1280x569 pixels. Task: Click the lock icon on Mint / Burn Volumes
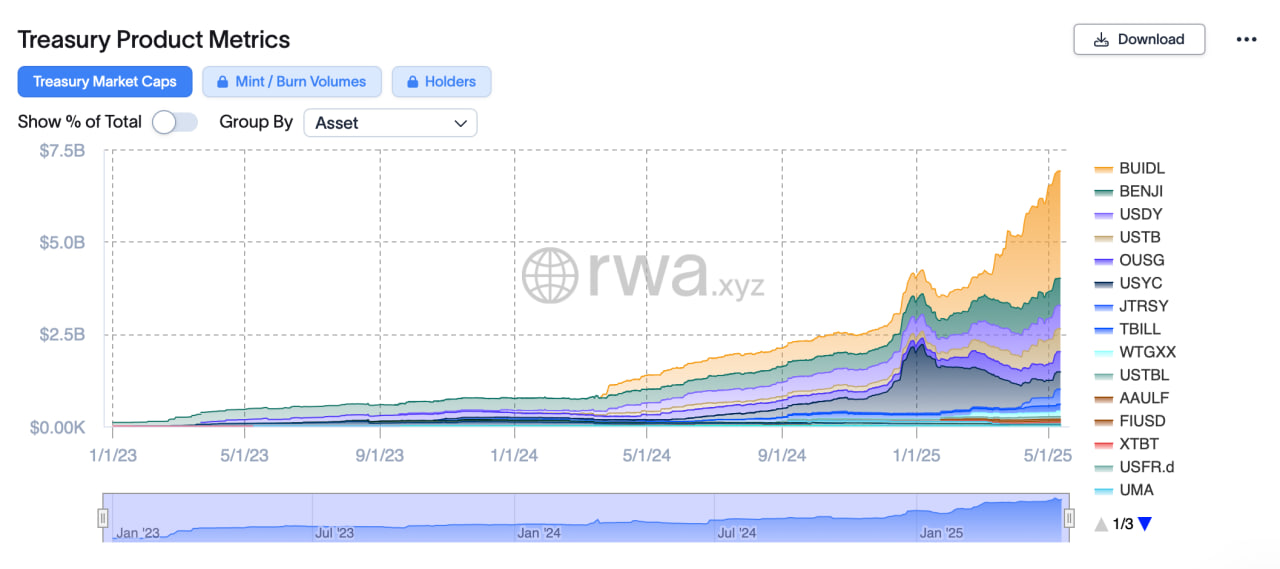tap(223, 82)
